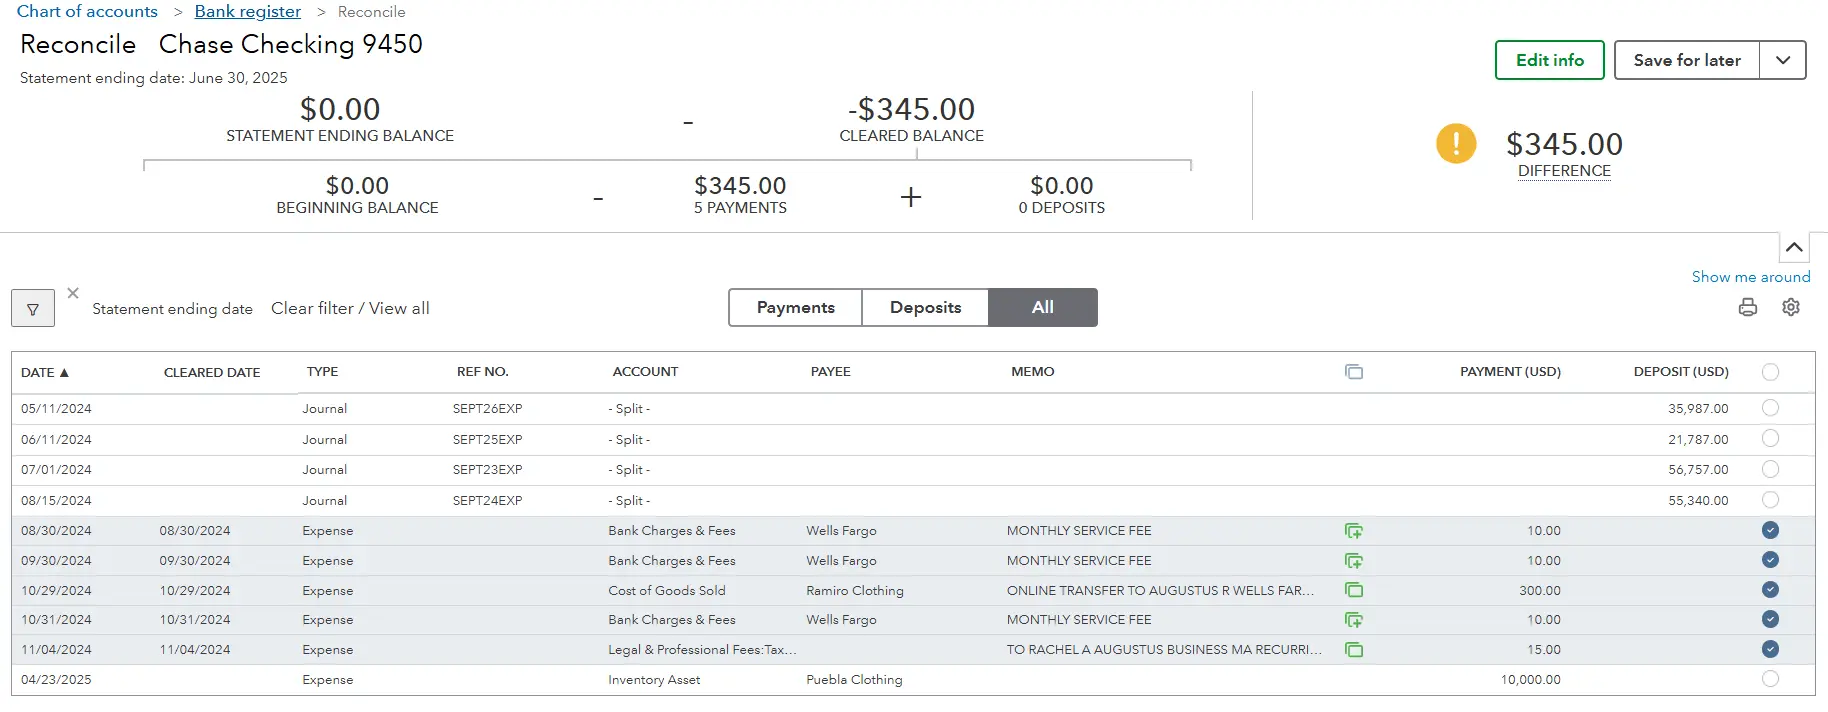Screen dimensions: 1828x712
Task: Click transaction icon on Ramiro Clothing row
Action: [1353, 590]
